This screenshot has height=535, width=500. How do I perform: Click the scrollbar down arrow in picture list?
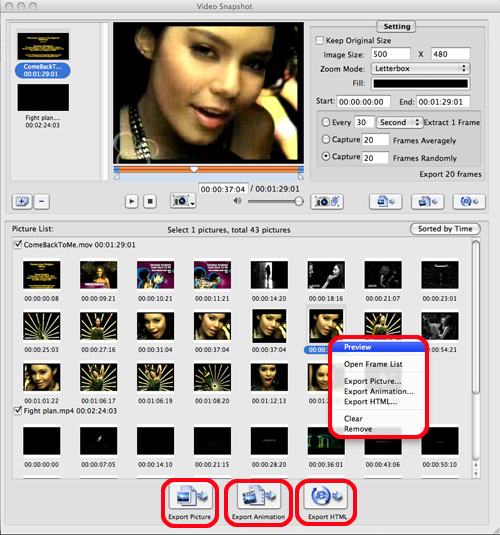click(476, 474)
